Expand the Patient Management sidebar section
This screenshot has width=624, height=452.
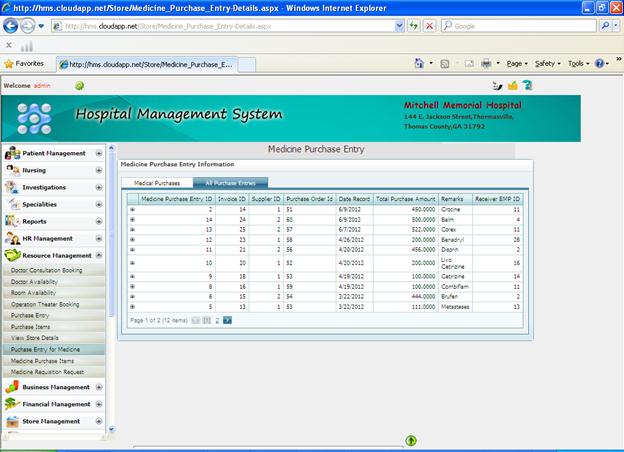[x=99, y=153]
